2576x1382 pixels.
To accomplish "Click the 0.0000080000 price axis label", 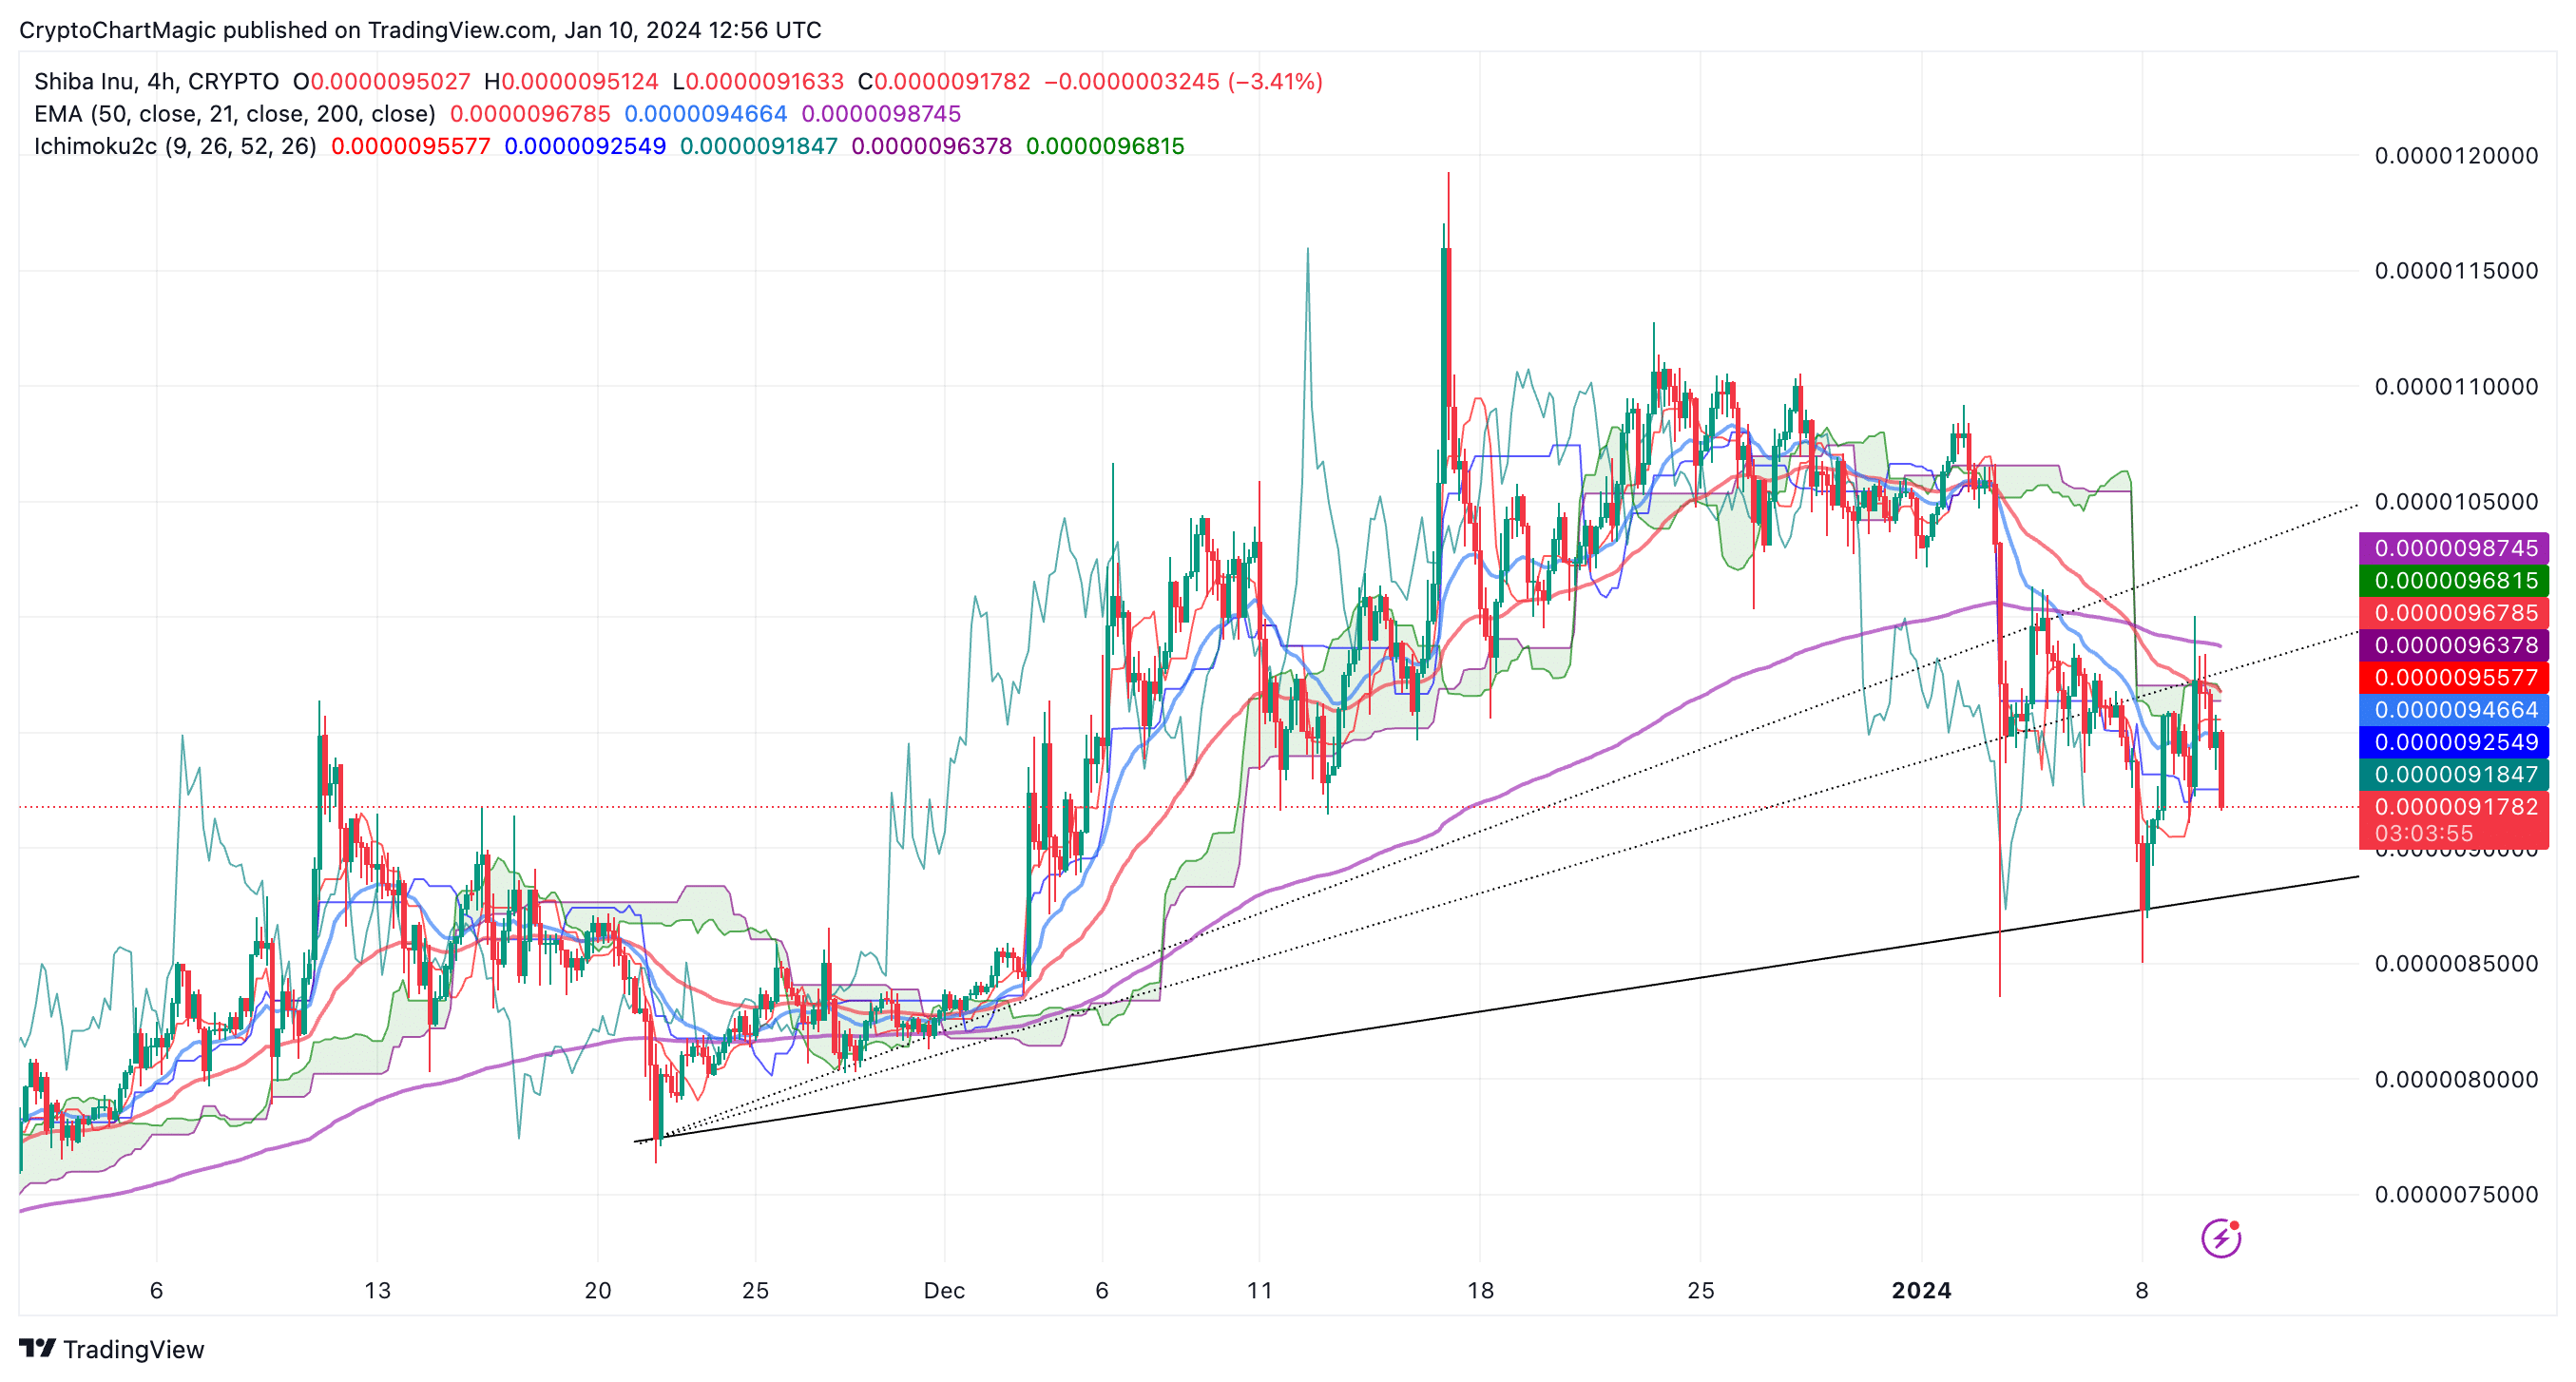I will click(x=2456, y=1080).
